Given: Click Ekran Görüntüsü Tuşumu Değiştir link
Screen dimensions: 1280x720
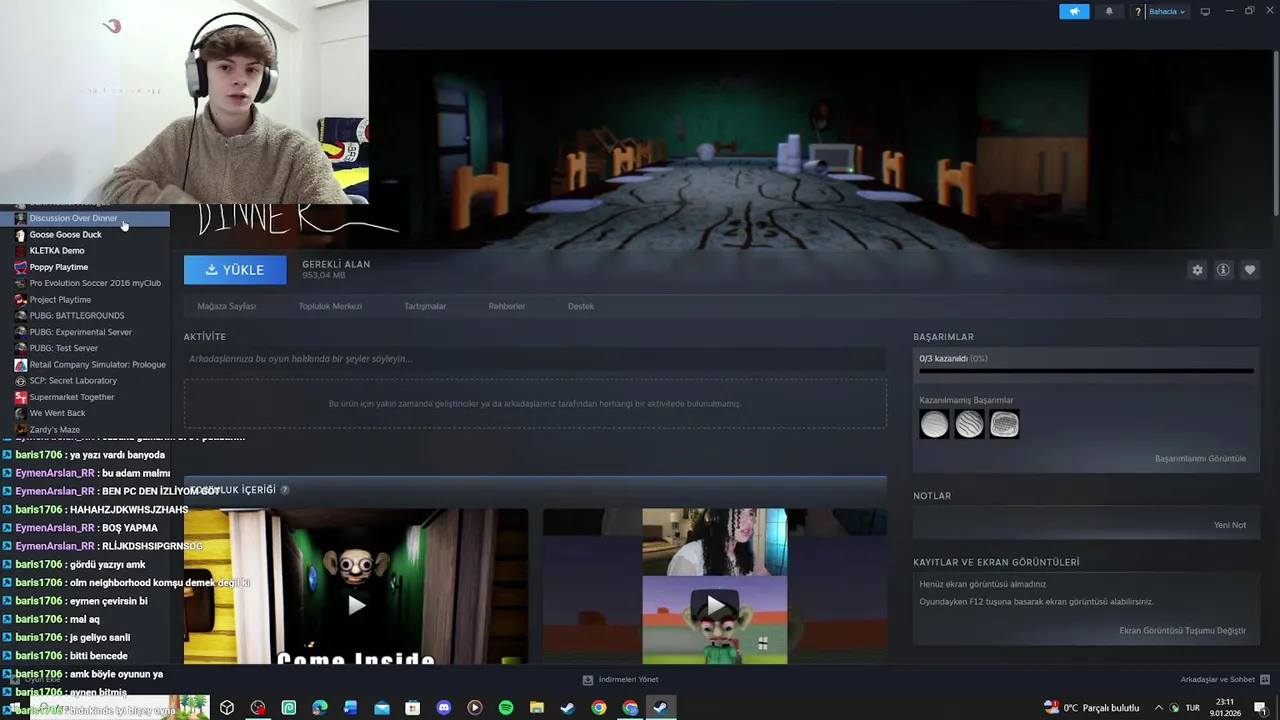Looking at the screenshot, I should [1182, 631].
